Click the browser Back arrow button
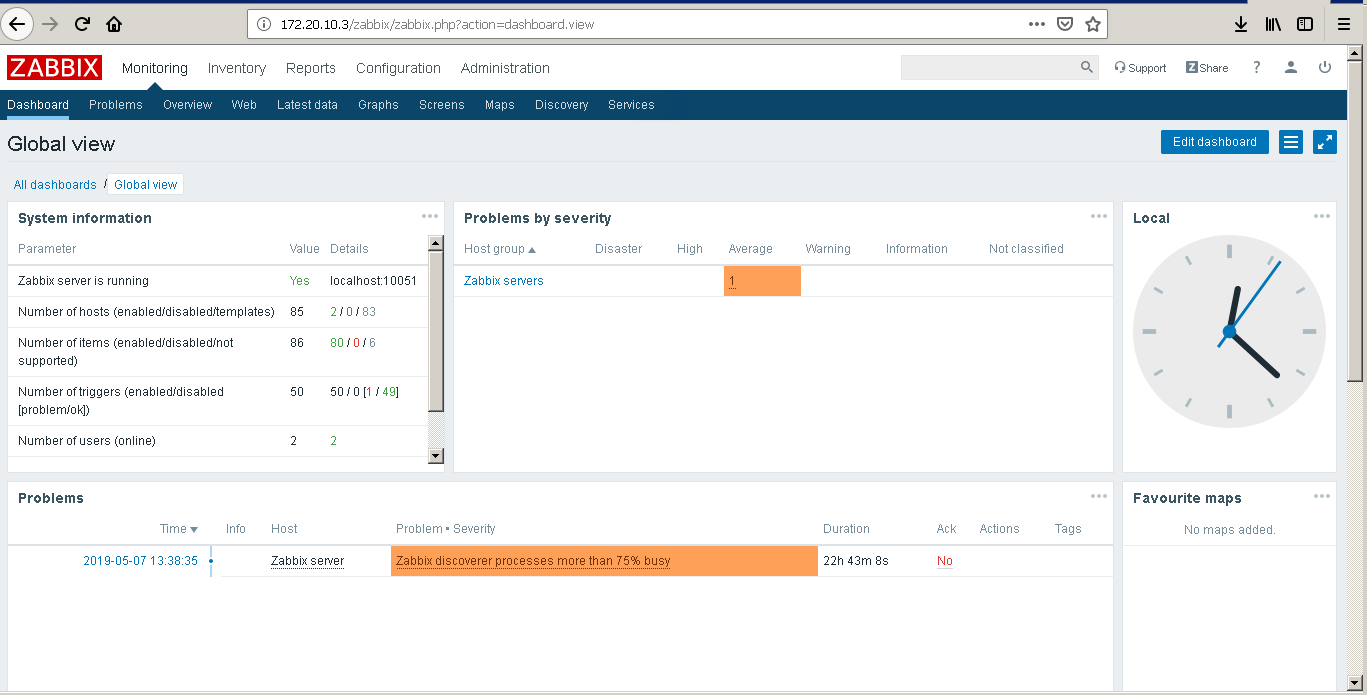This screenshot has width=1367, height=695. 19,24
